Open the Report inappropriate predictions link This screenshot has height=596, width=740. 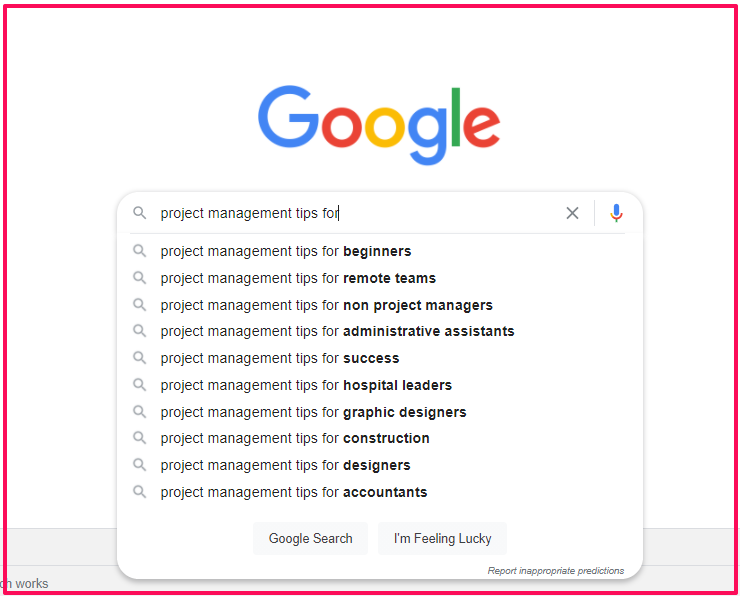(555, 571)
